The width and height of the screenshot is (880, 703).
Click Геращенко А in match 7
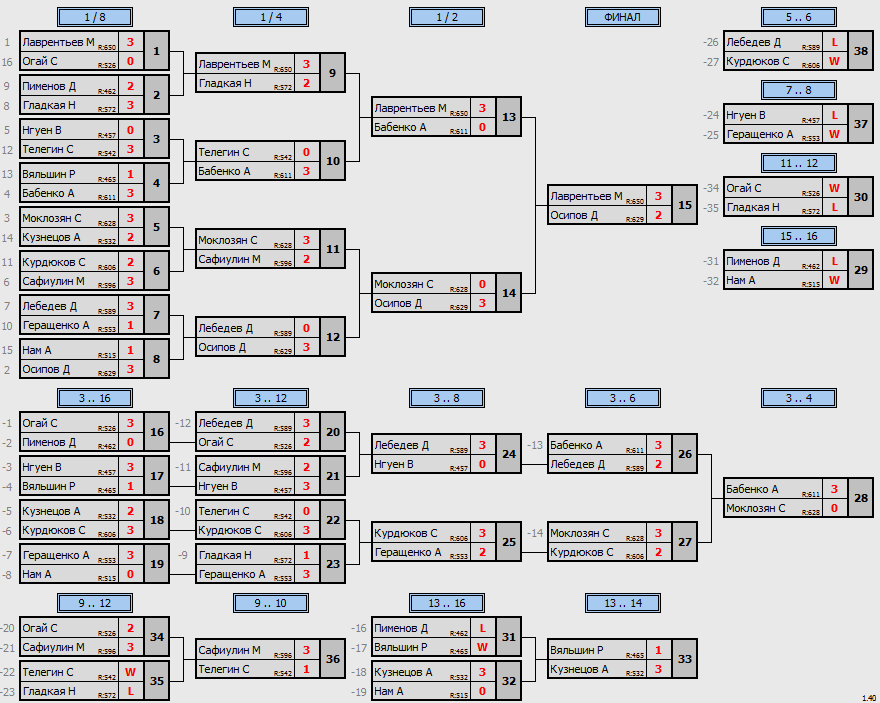tap(56, 325)
